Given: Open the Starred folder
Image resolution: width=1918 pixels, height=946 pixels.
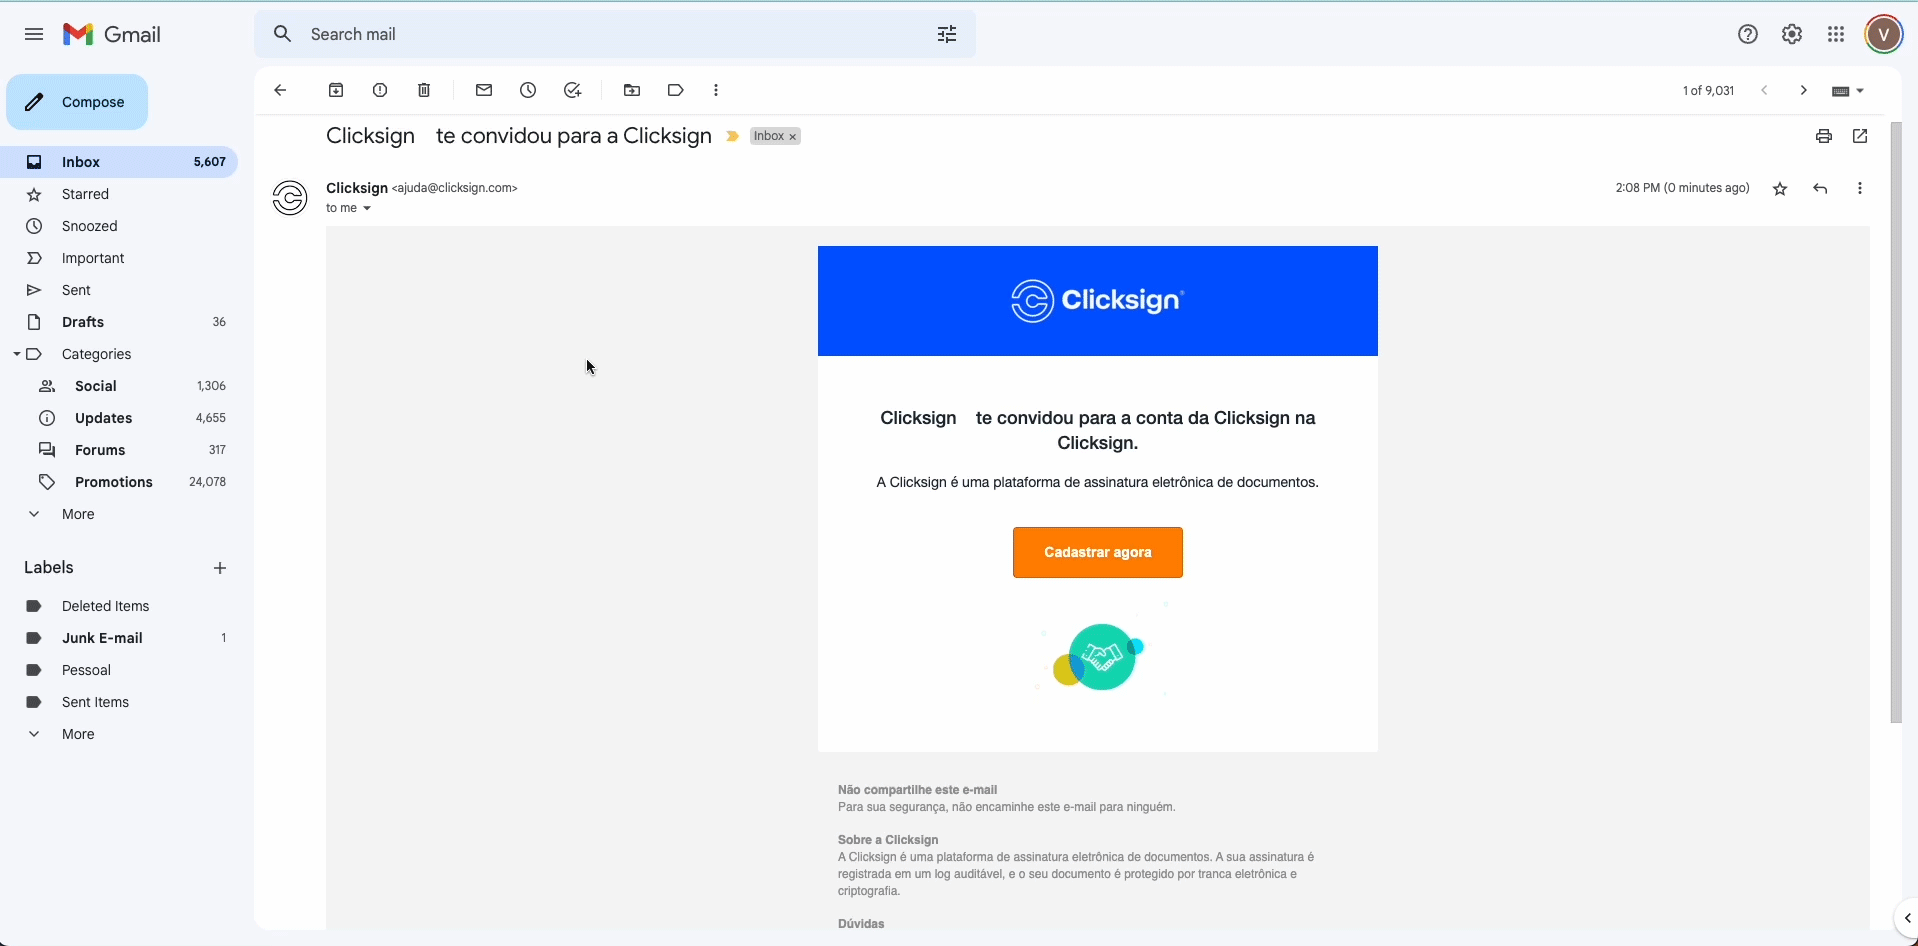Looking at the screenshot, I should tap(120, 194).
